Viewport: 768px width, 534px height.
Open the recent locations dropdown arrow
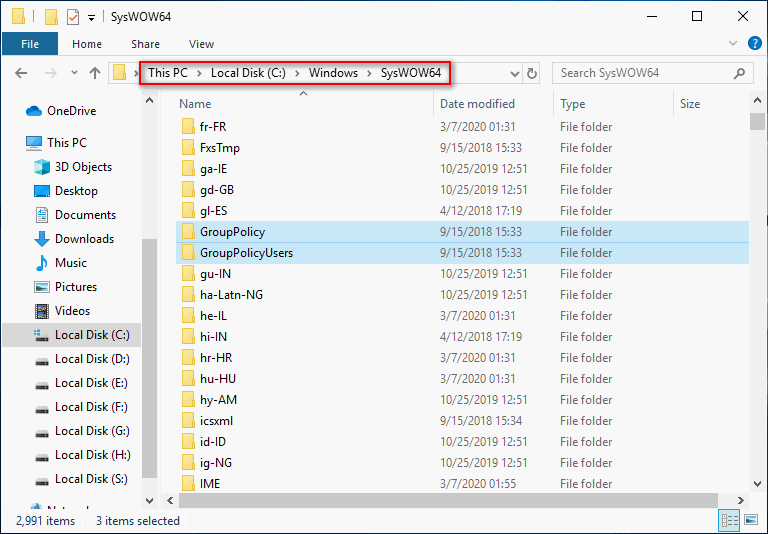74,73
